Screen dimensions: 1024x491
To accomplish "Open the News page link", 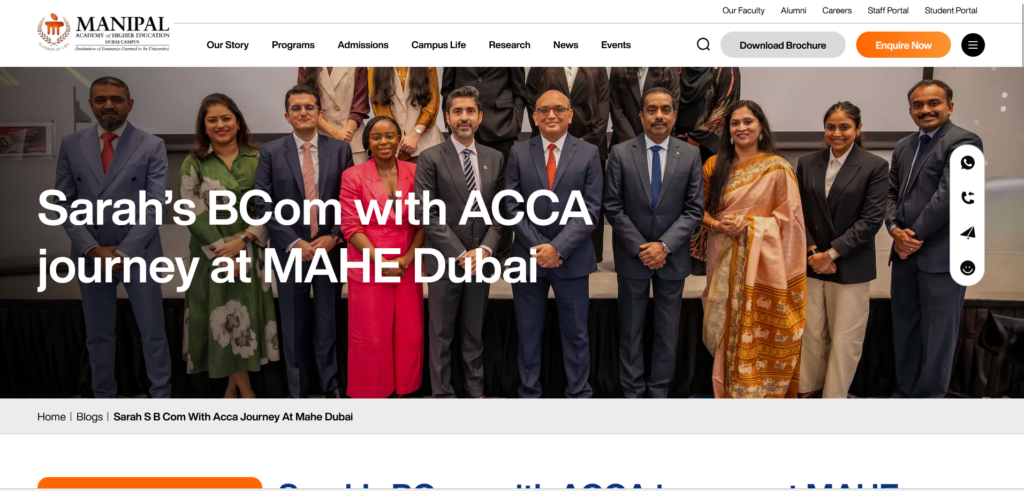I will [x=566, y=45].
